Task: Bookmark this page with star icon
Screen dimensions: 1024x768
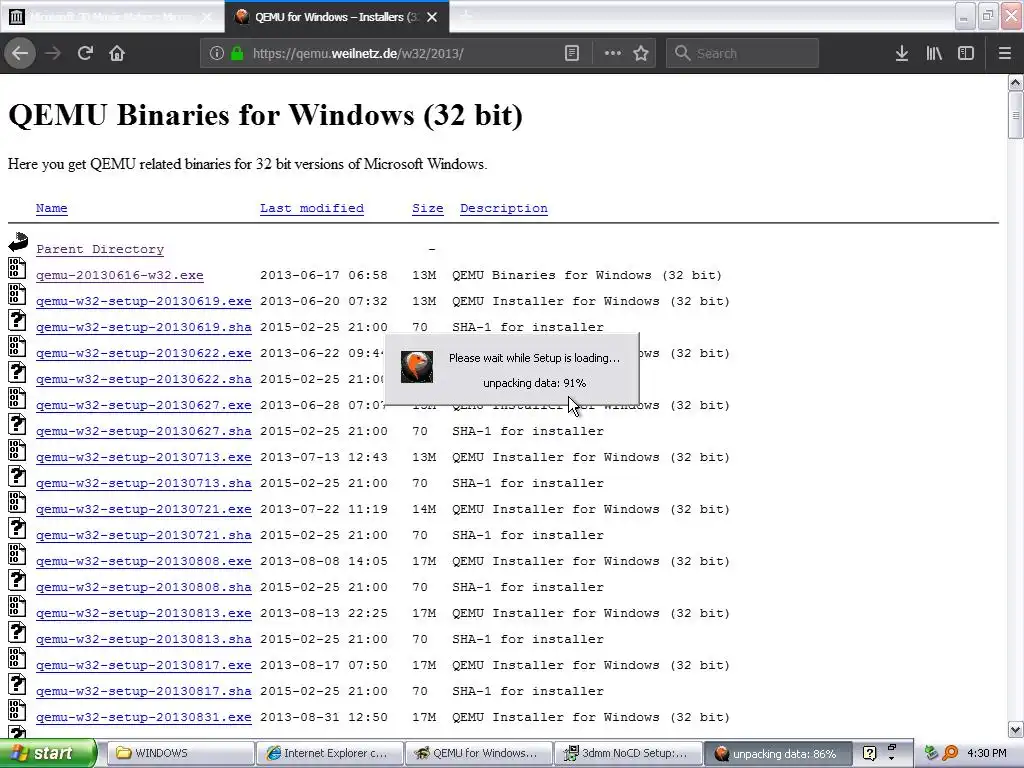Action: pyautogui.click(x=641, y=53)
